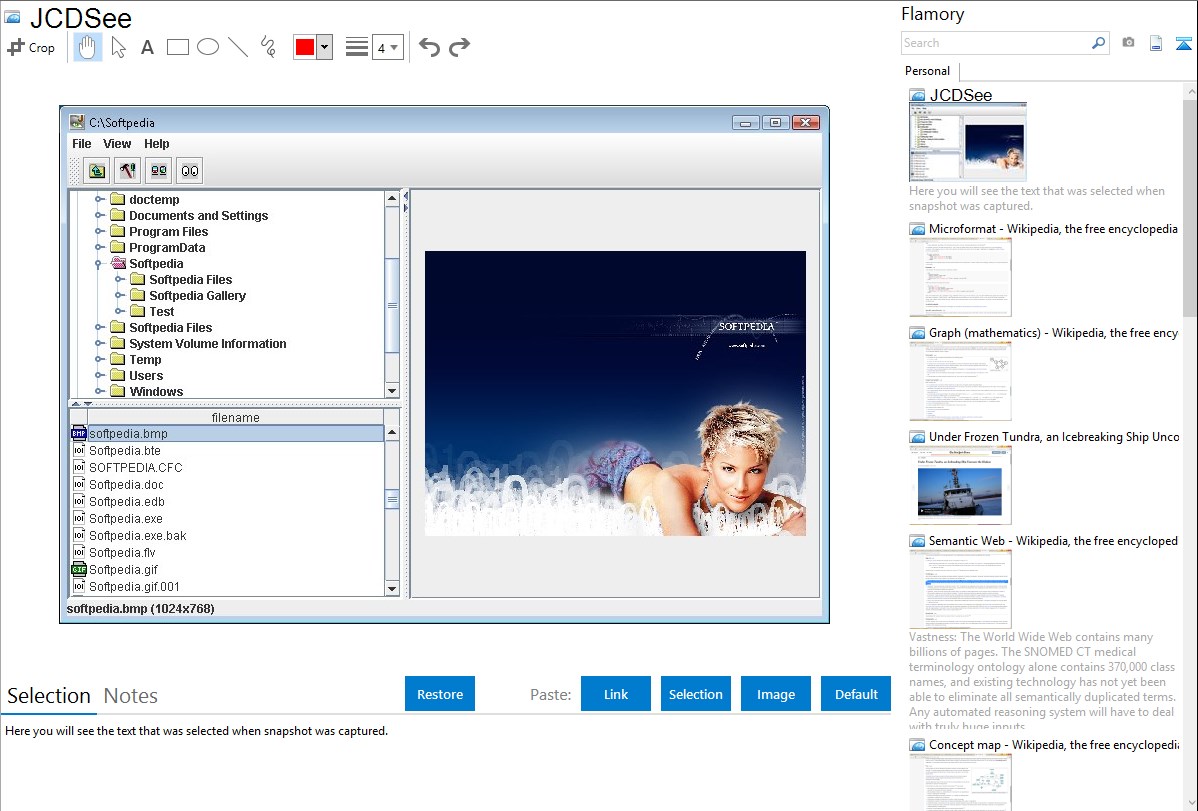
Task: Select the arrow pointer tool
Action: point(118,47)
